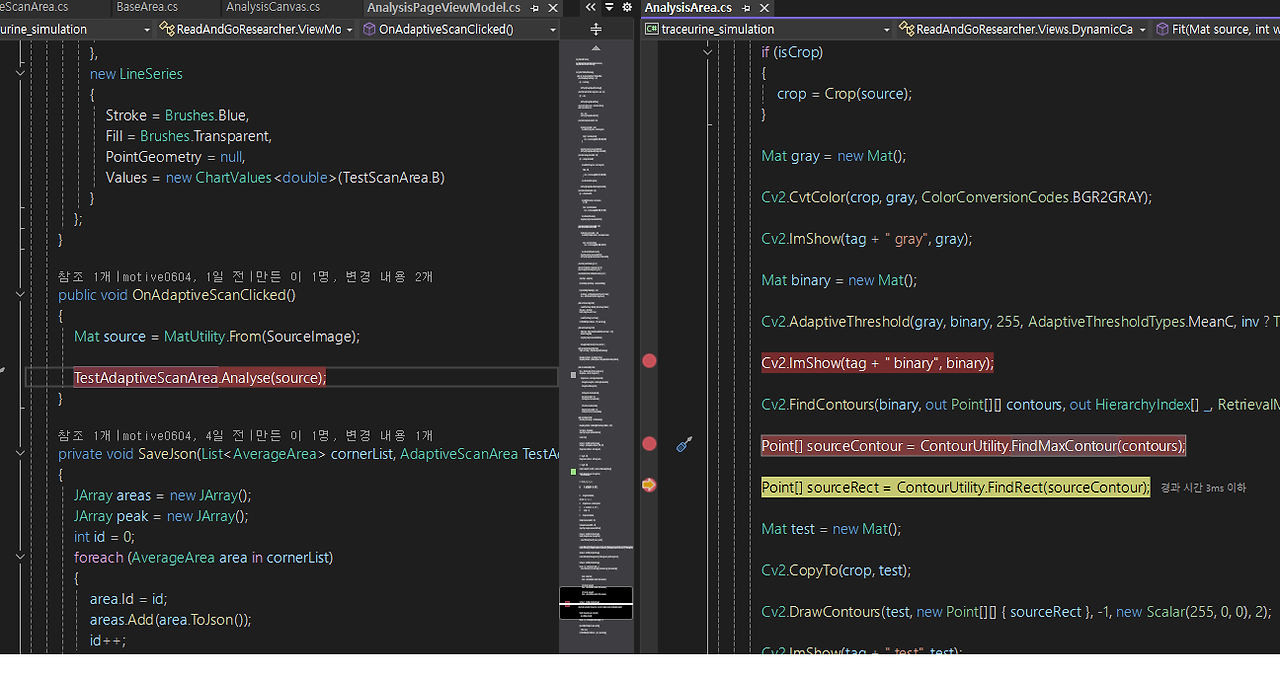Screen dimensions: 1280x679
Task: Collapse the SaveJson method outline
Action: pyautogui.click(x=21, y=454)
